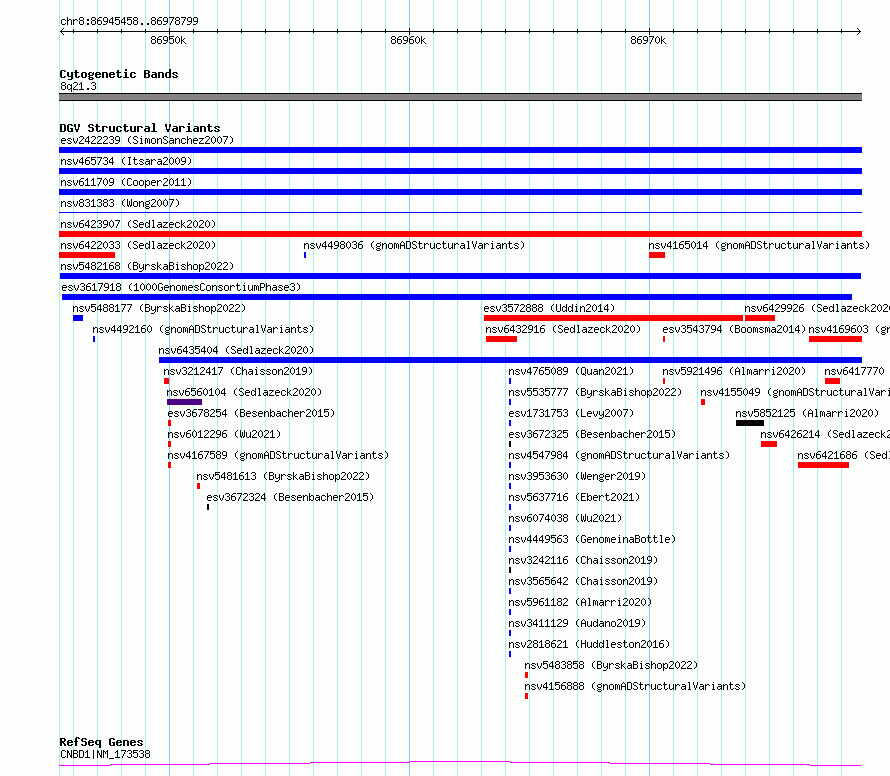Image resolution: width=890 pixels, height=776 pixels.
Task: Open the CNBD1|NM_173538 gene label
Action: [x=105, y=754]
